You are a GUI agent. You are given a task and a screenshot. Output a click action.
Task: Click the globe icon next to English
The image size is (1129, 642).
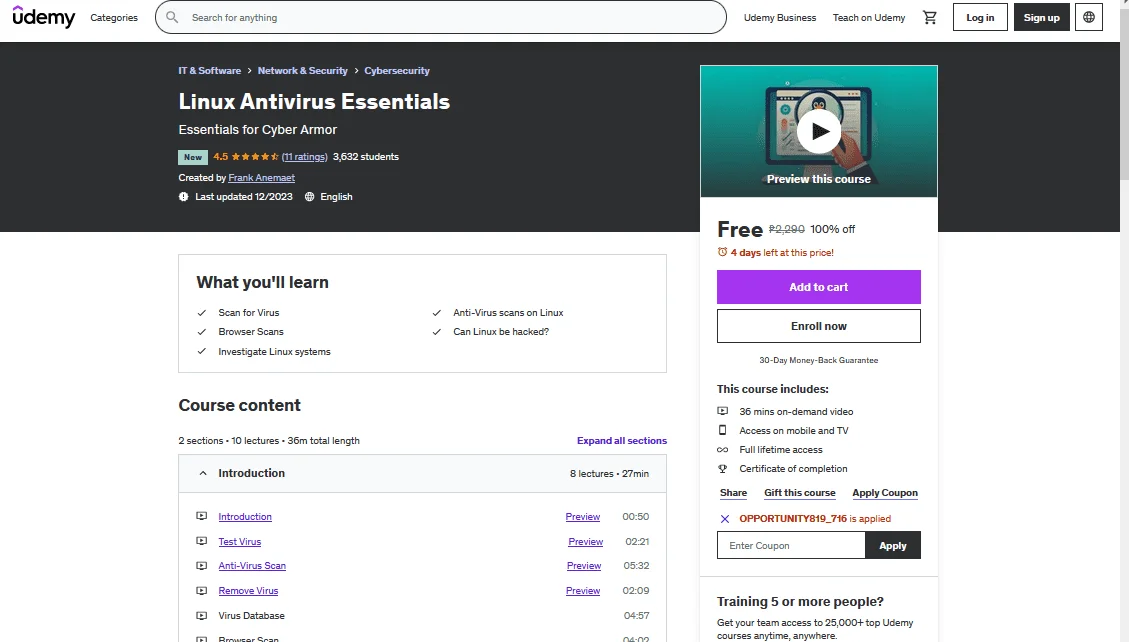(x=310, y=196)
